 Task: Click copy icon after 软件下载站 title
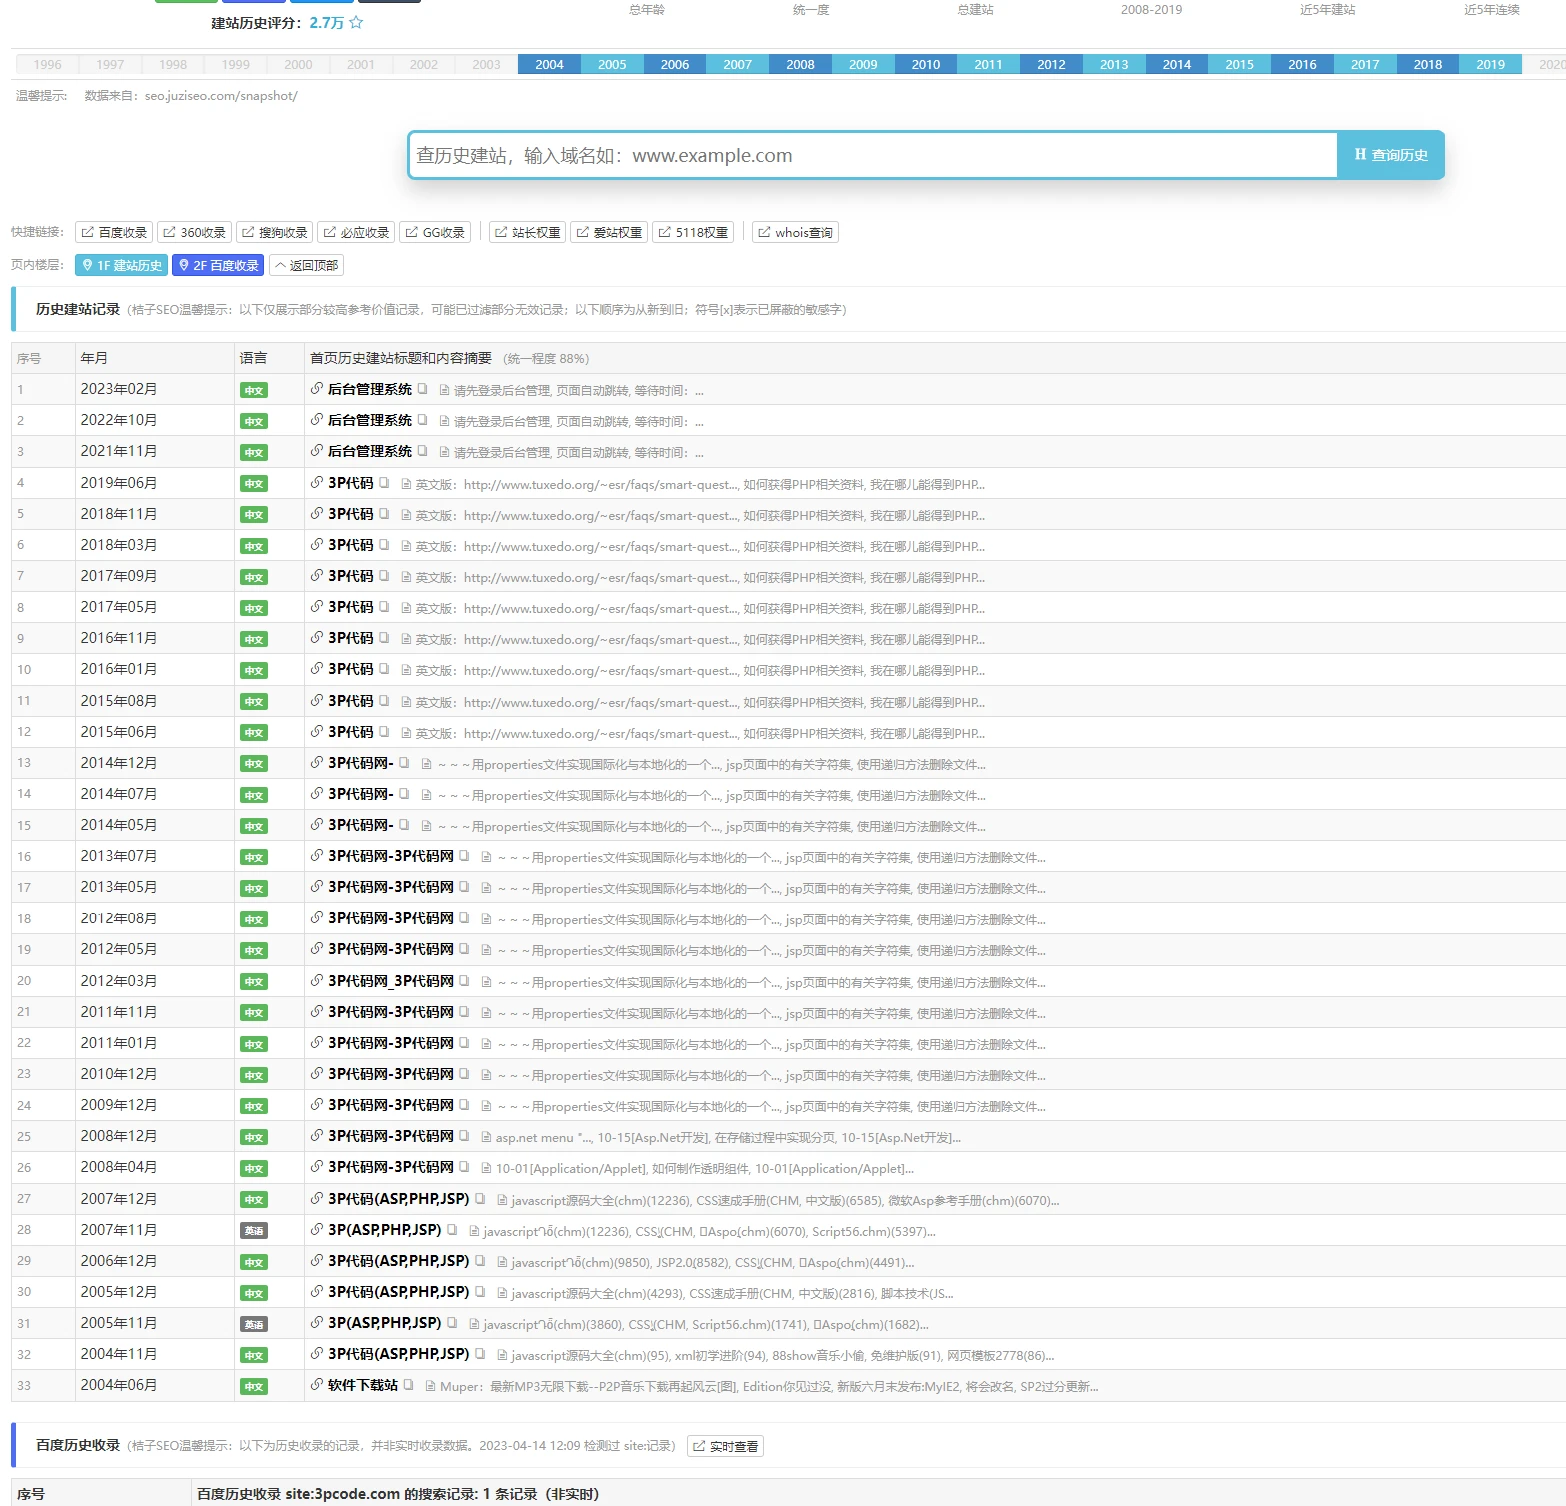[x=409, y=1385]
